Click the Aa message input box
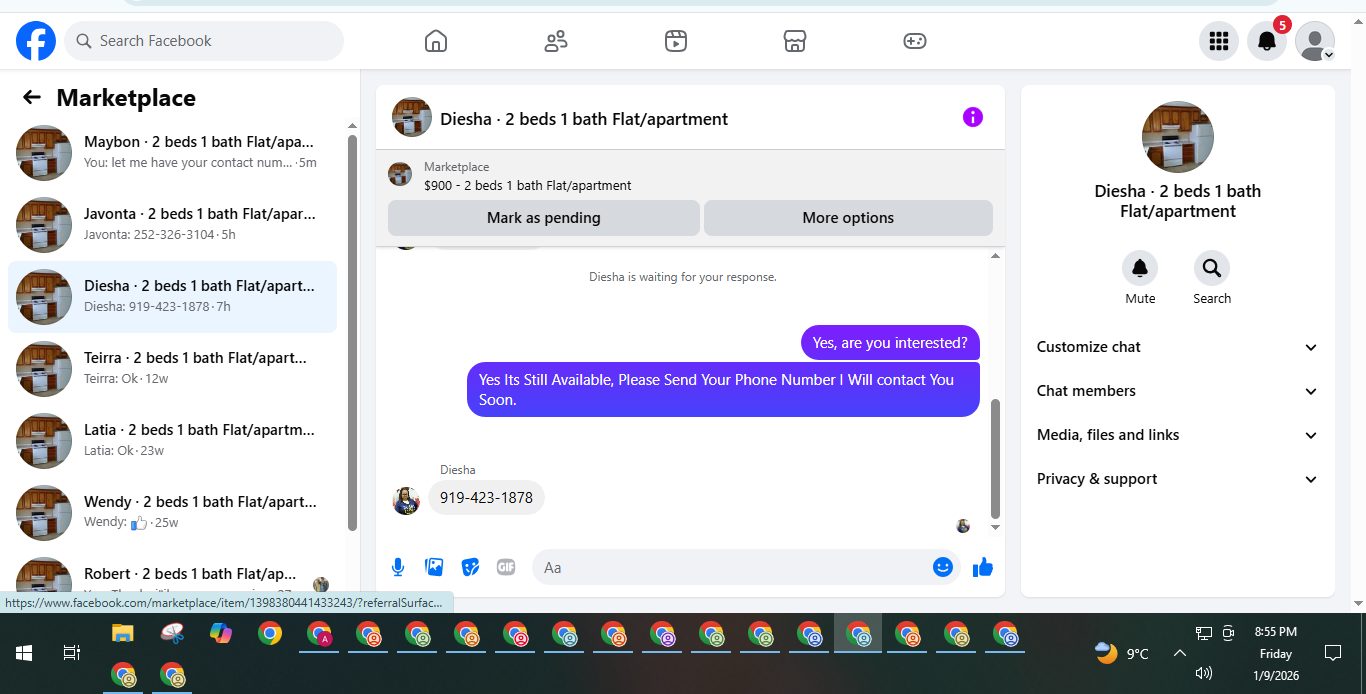This screenshot has width=1366, height=694. pos(732,567)
